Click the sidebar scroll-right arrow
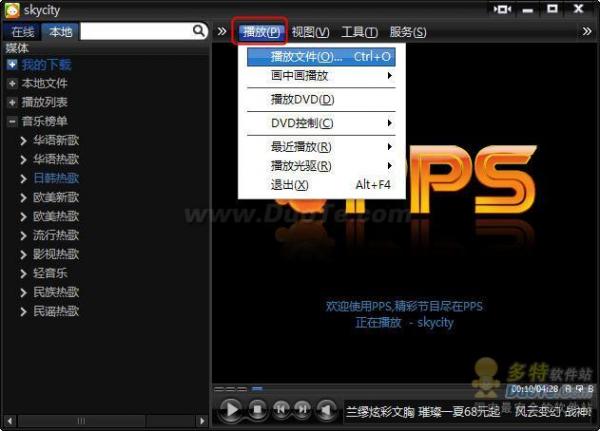Viewport: 600px width, 431px height. (202, 421)
